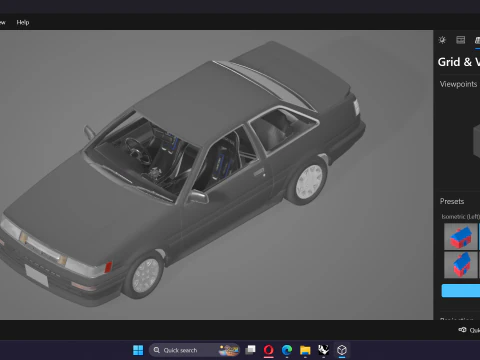
Task: Switch to the Rhino app taskbar icon
Action: pyautogui.click(x=323, y=350)
